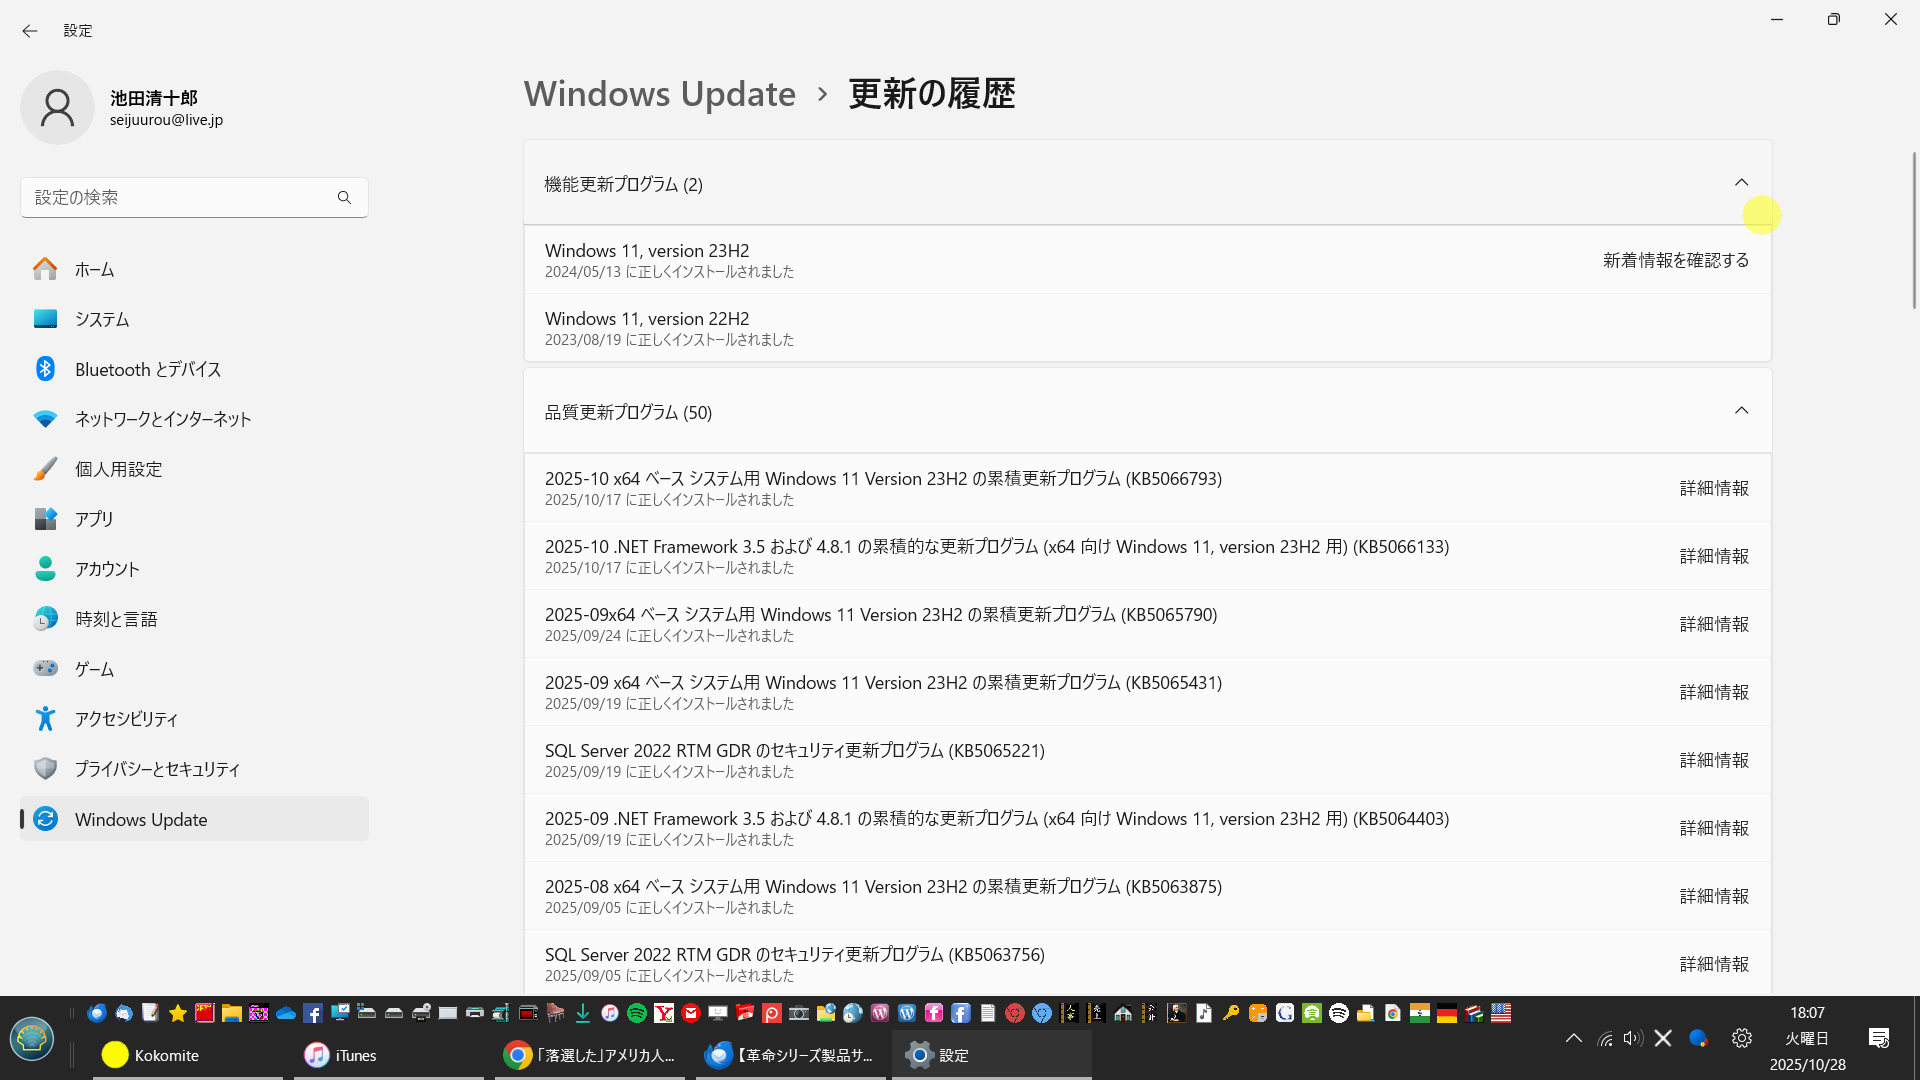Viewport: 1920px width, 1080px height.
Task: Open 詳細情報 for SQL Server KB5063756
Action: coord(1714,964)
